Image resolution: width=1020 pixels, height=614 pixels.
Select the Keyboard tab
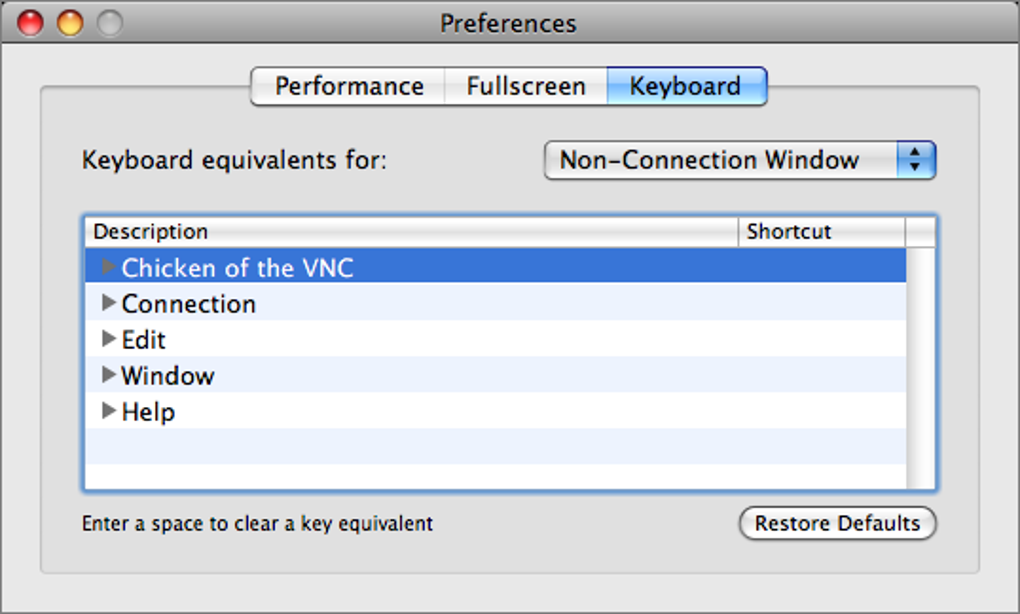tap(685, 86)
